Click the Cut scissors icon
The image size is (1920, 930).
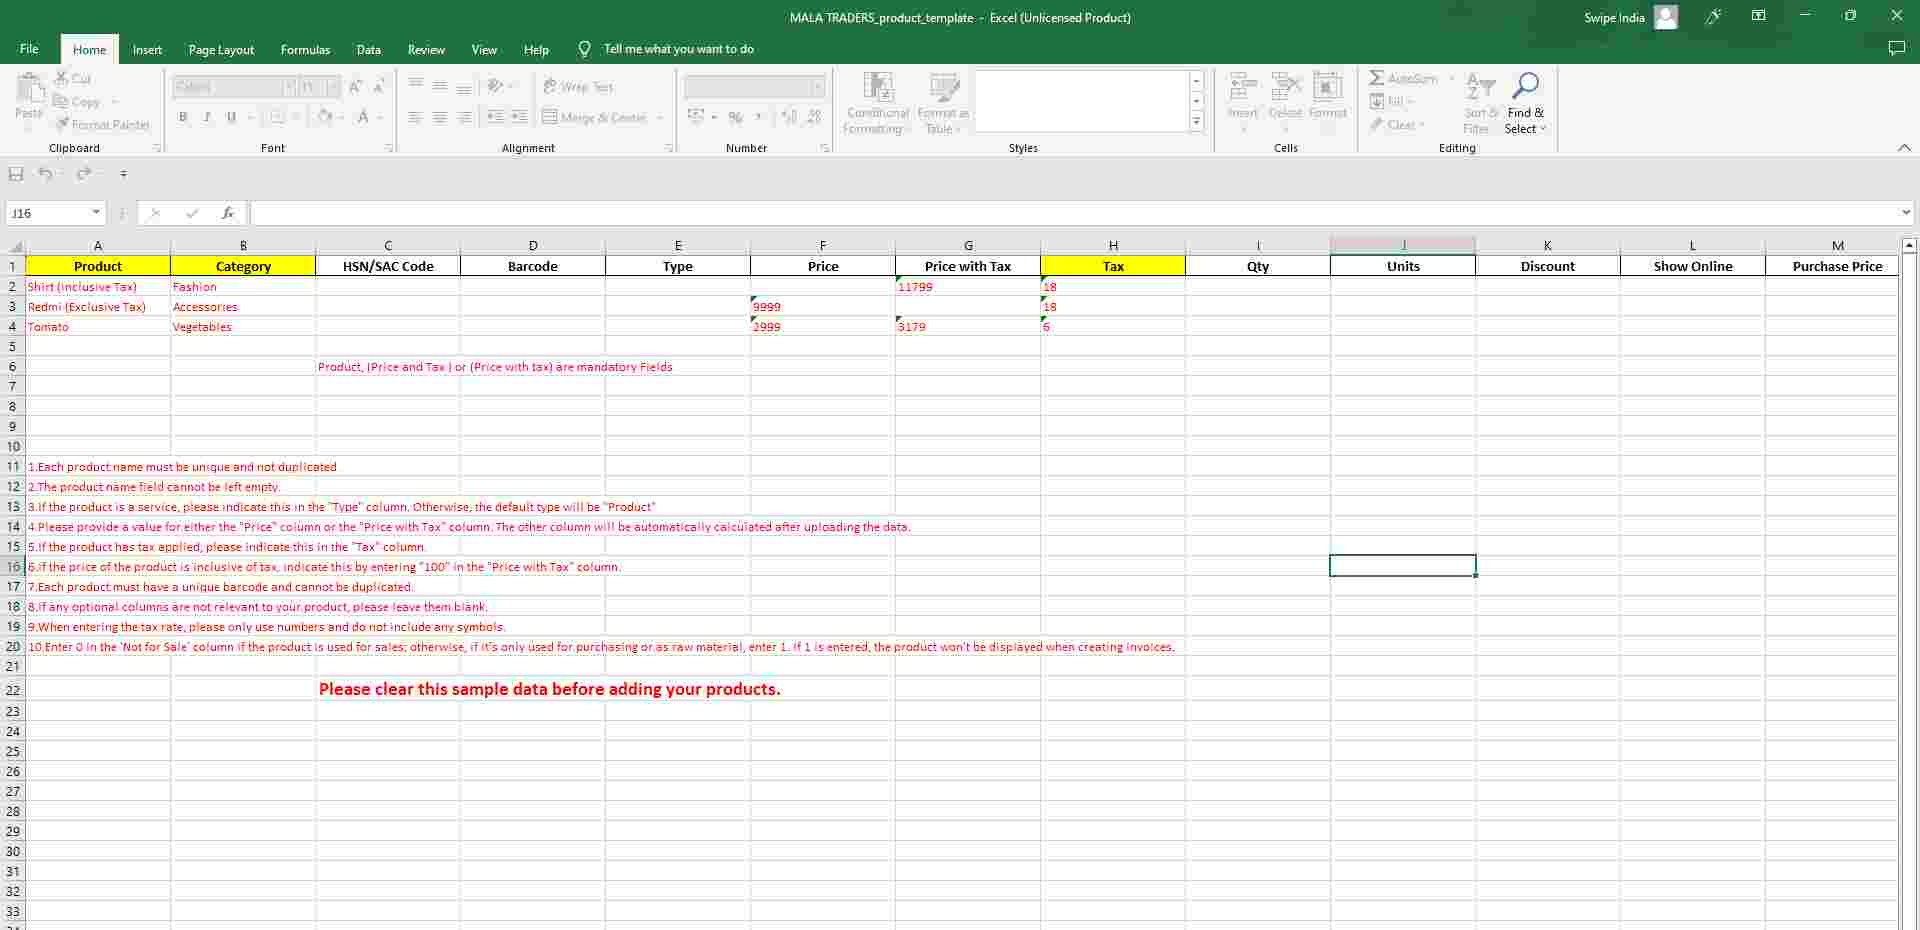point(61,78)
